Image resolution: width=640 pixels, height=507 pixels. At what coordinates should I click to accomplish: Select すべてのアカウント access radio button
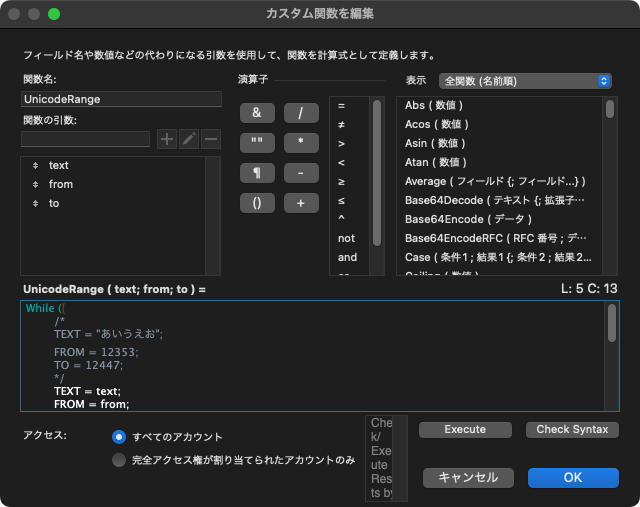tap(119, 437)
